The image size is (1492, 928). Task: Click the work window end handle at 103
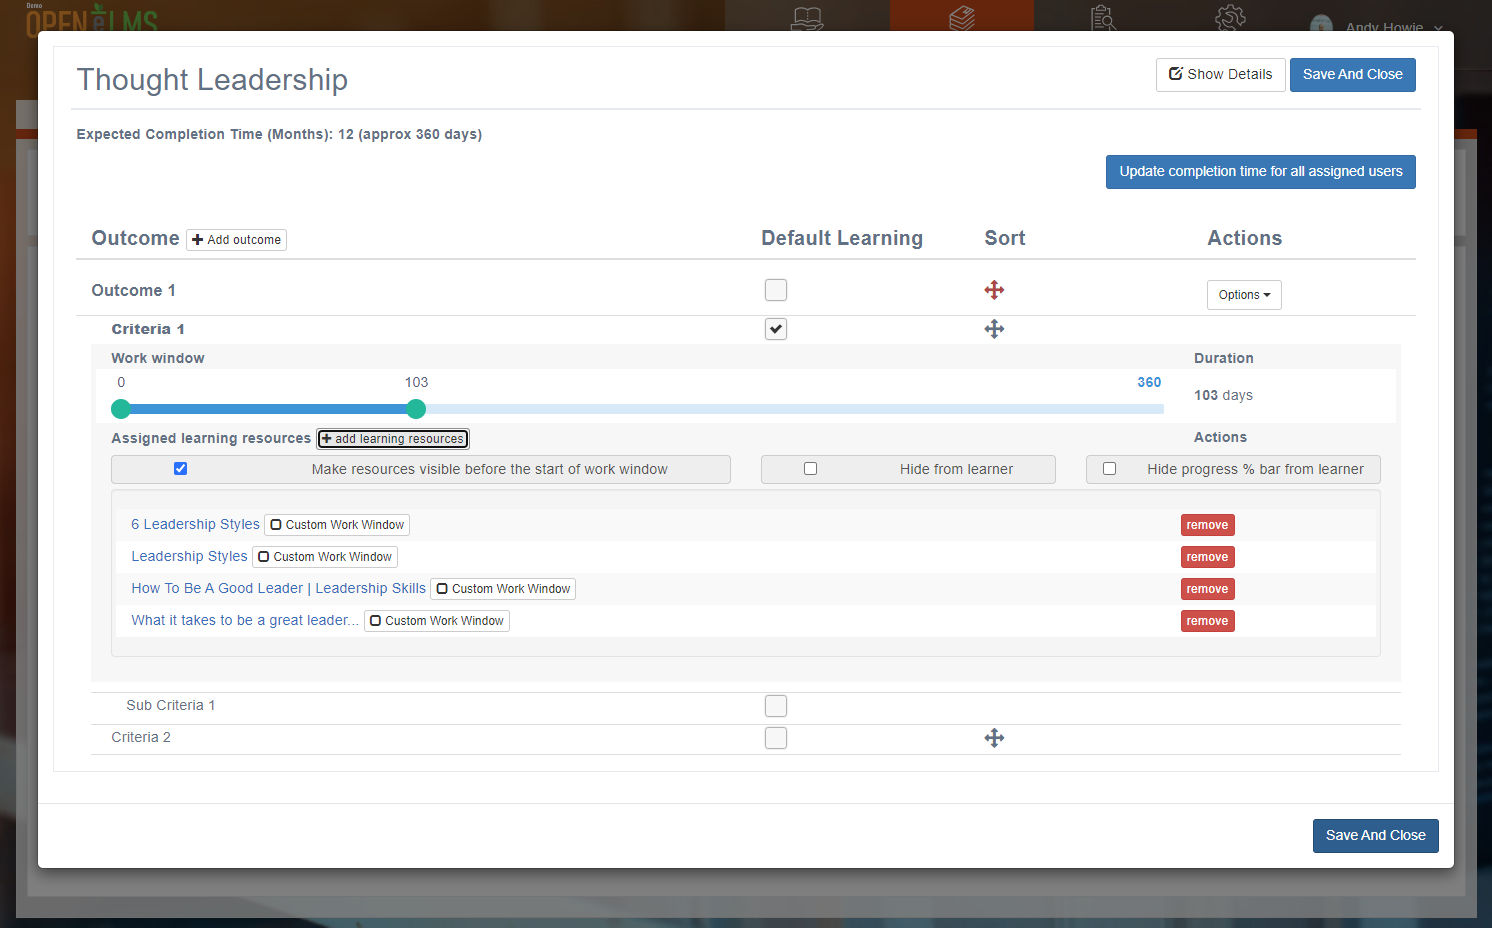tap(416, 408)
